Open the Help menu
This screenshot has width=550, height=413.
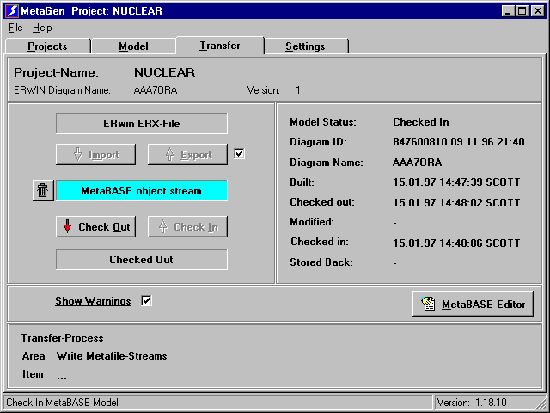[x=42, y=28]
